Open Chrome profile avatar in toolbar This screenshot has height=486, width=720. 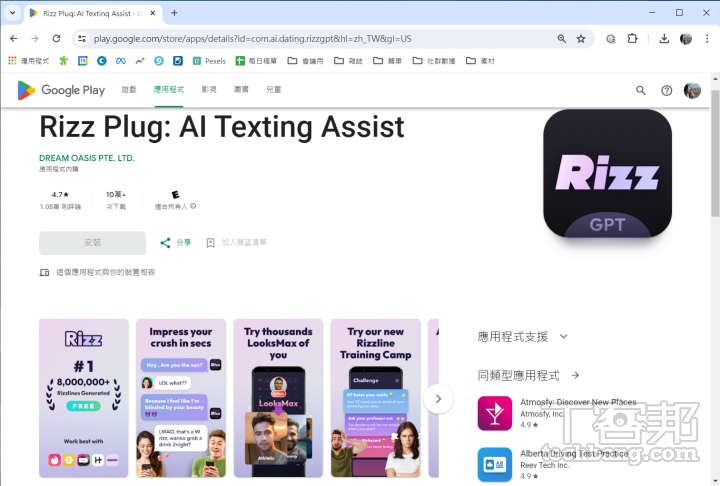pyautogui.click(x=686, y=39)
